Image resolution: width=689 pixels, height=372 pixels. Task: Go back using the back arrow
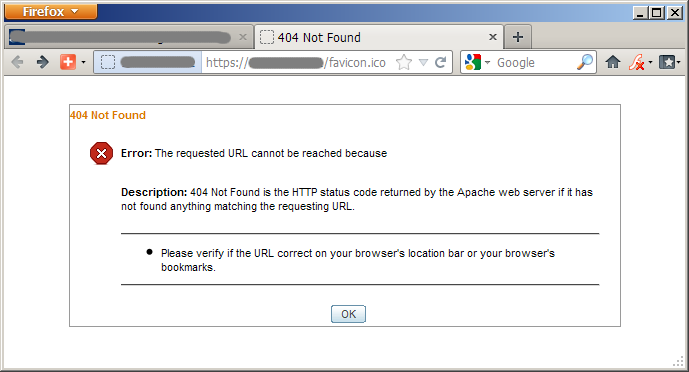[17, 62]
